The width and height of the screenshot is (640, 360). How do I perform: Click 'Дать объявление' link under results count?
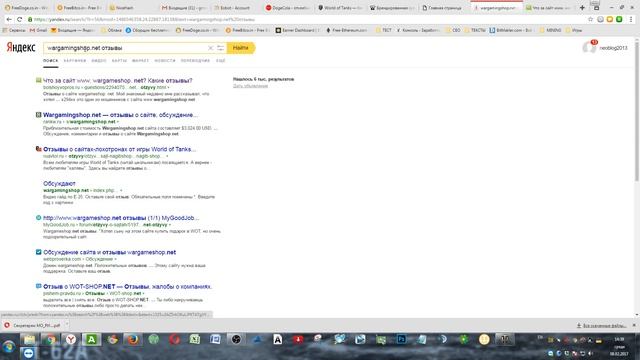(x=250, y=86)
